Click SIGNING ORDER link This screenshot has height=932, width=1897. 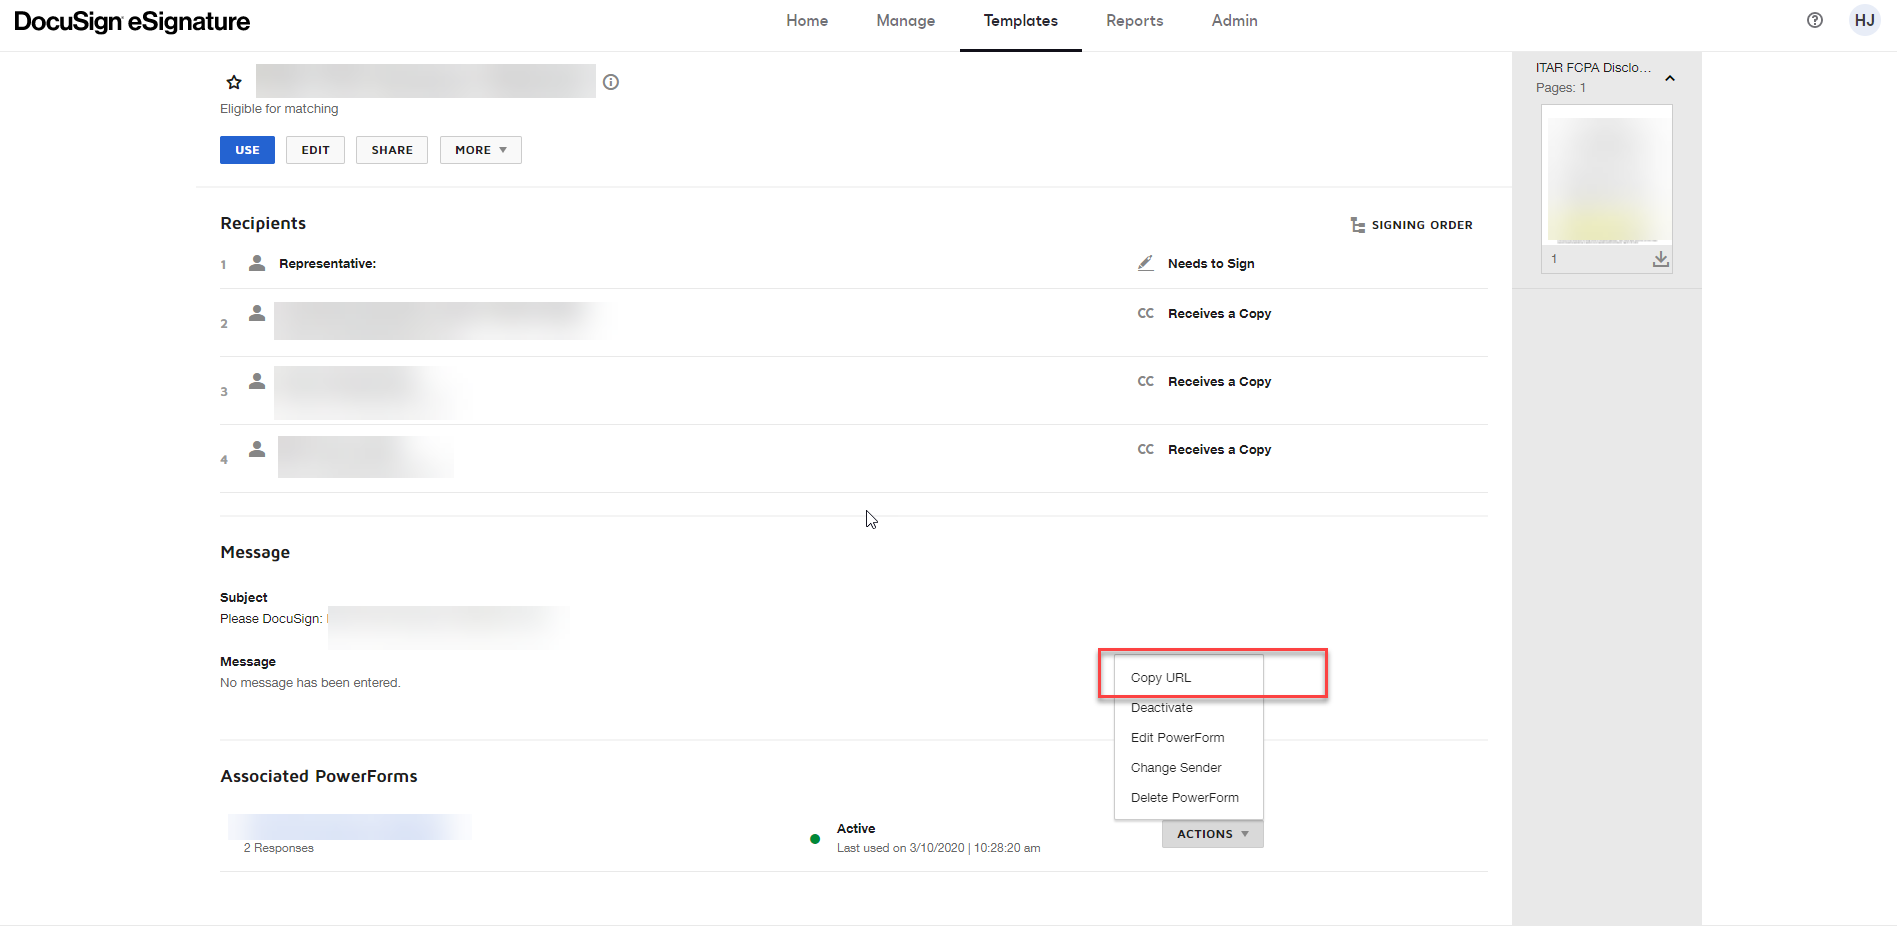[1422, 225]
